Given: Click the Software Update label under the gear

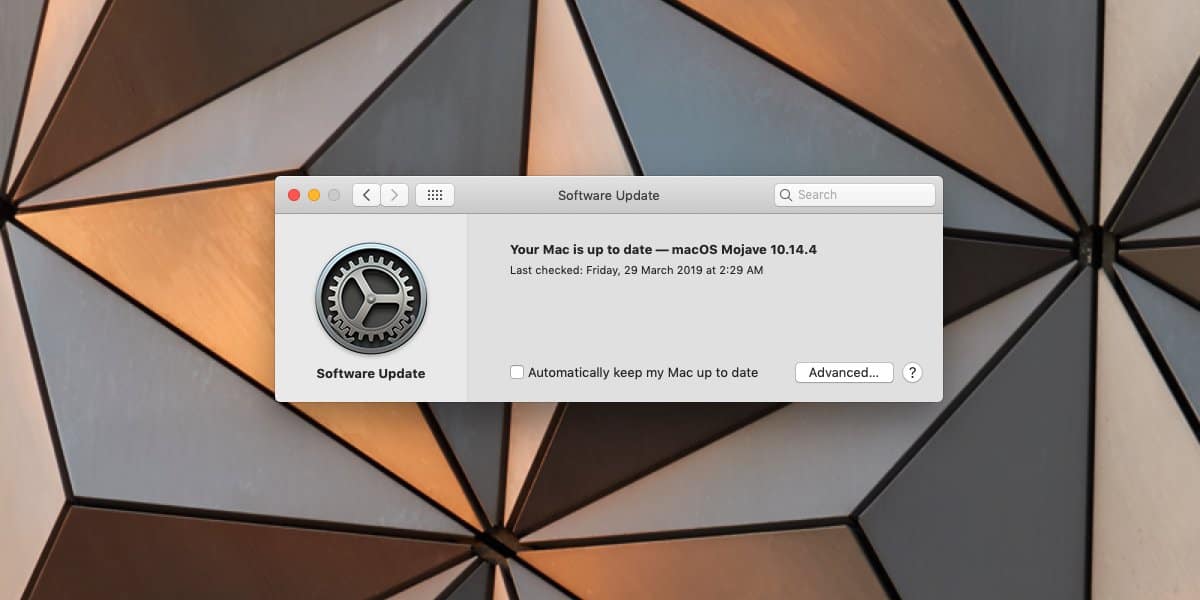Looking at the screenshot, I should (x=371, y=373).
